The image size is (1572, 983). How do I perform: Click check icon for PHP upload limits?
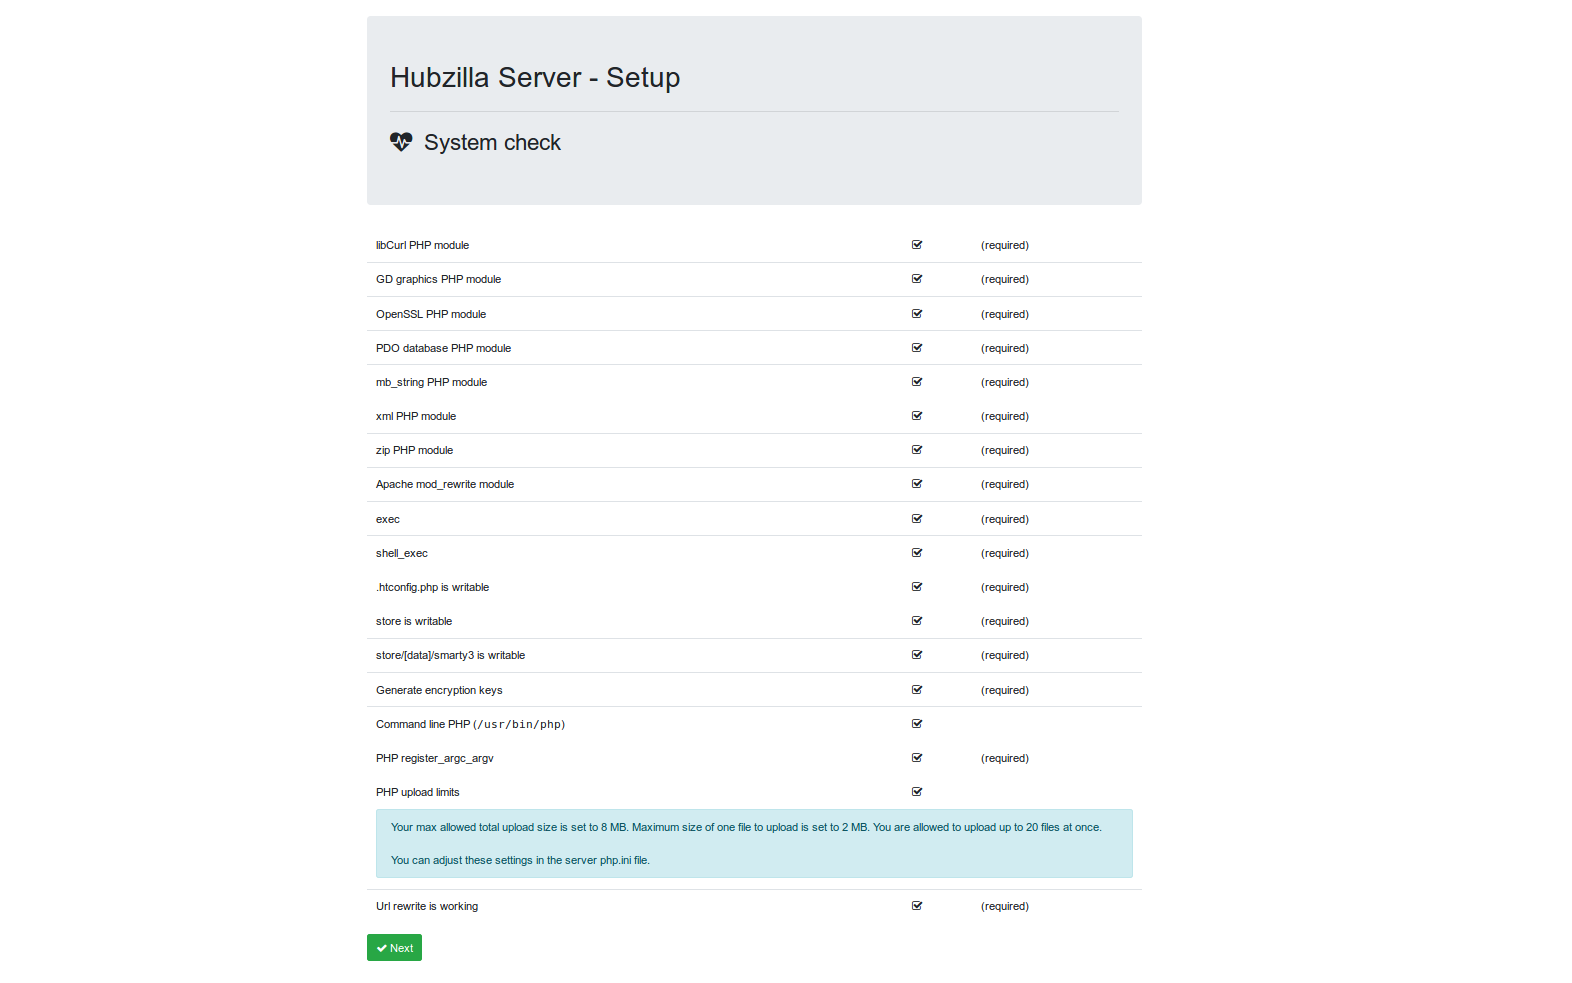[917, 792]
